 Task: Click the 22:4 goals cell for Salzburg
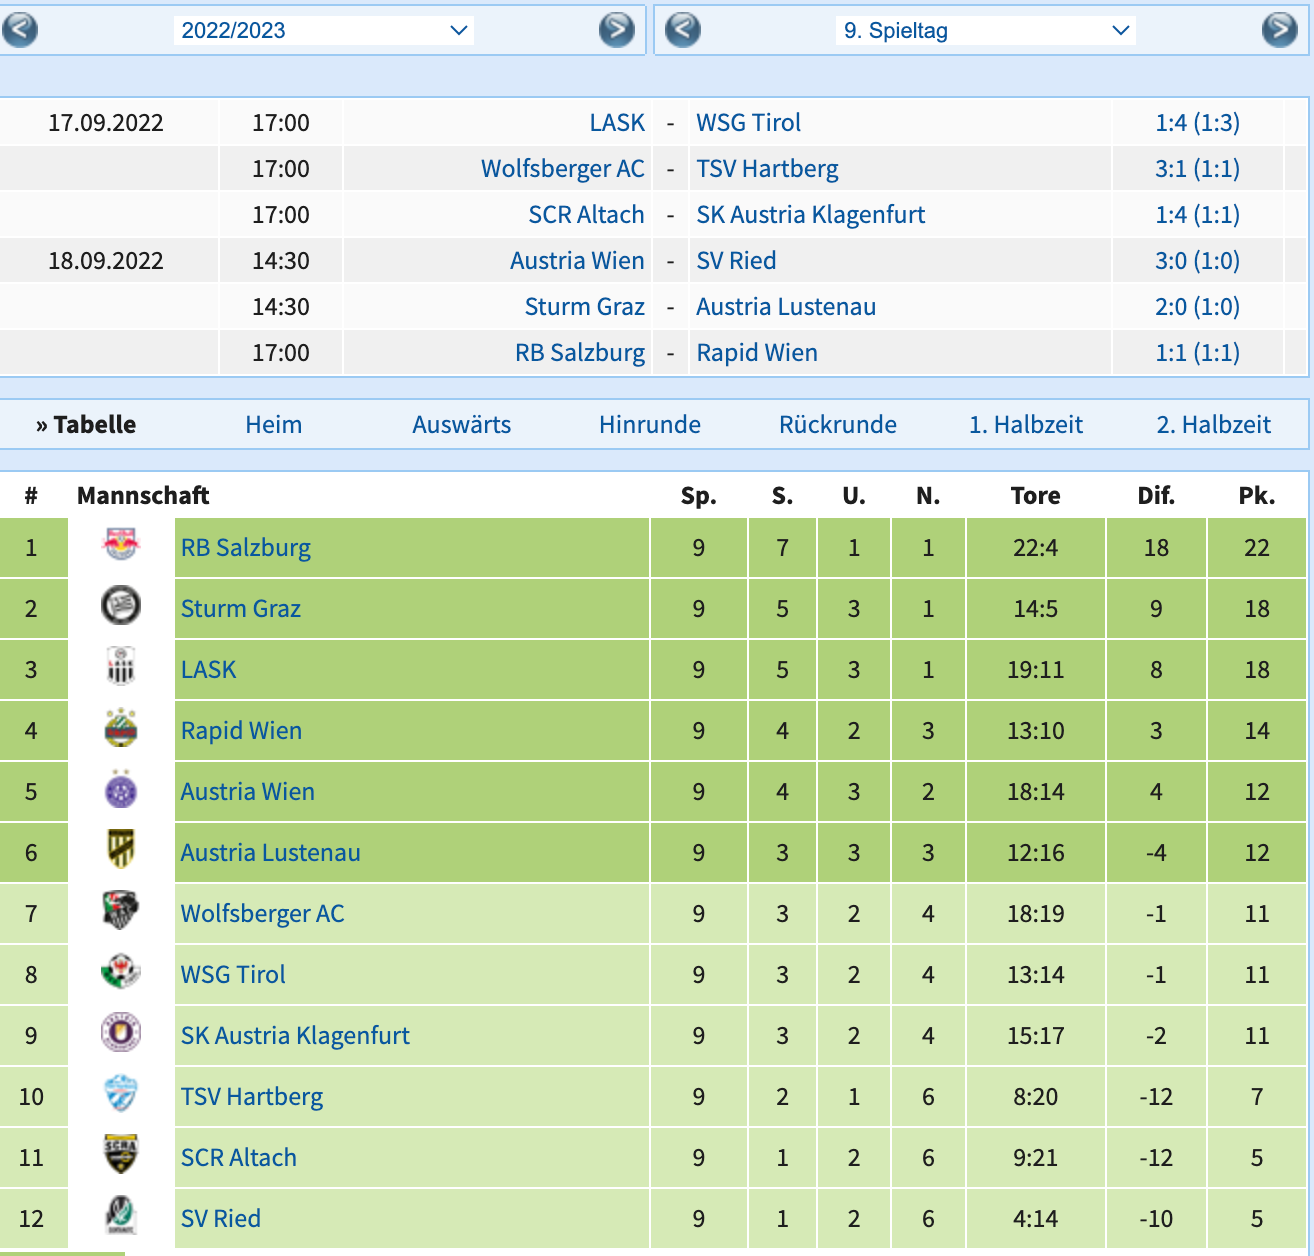tap(1036, 548)
